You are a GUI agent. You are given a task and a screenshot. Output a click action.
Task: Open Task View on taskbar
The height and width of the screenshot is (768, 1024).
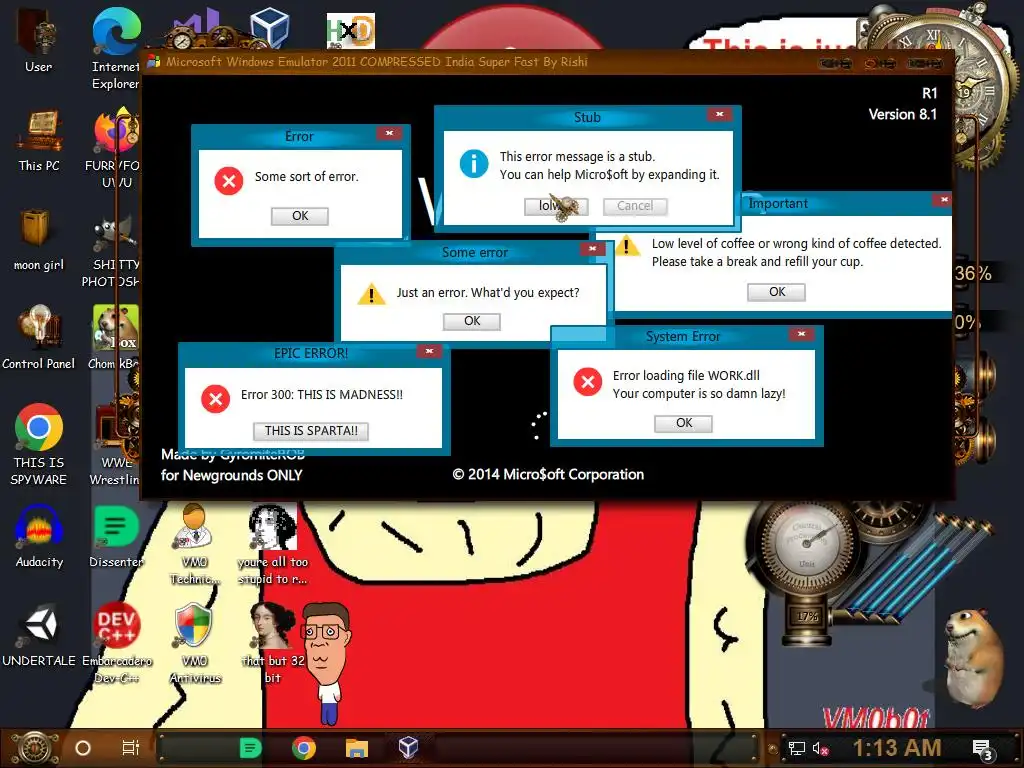pyautogui.click(x=131, y=748)
